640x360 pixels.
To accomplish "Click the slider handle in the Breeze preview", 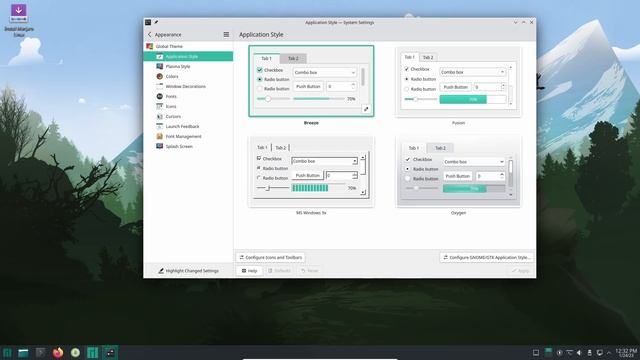I will pyautogui.click(x=268, y=99).
